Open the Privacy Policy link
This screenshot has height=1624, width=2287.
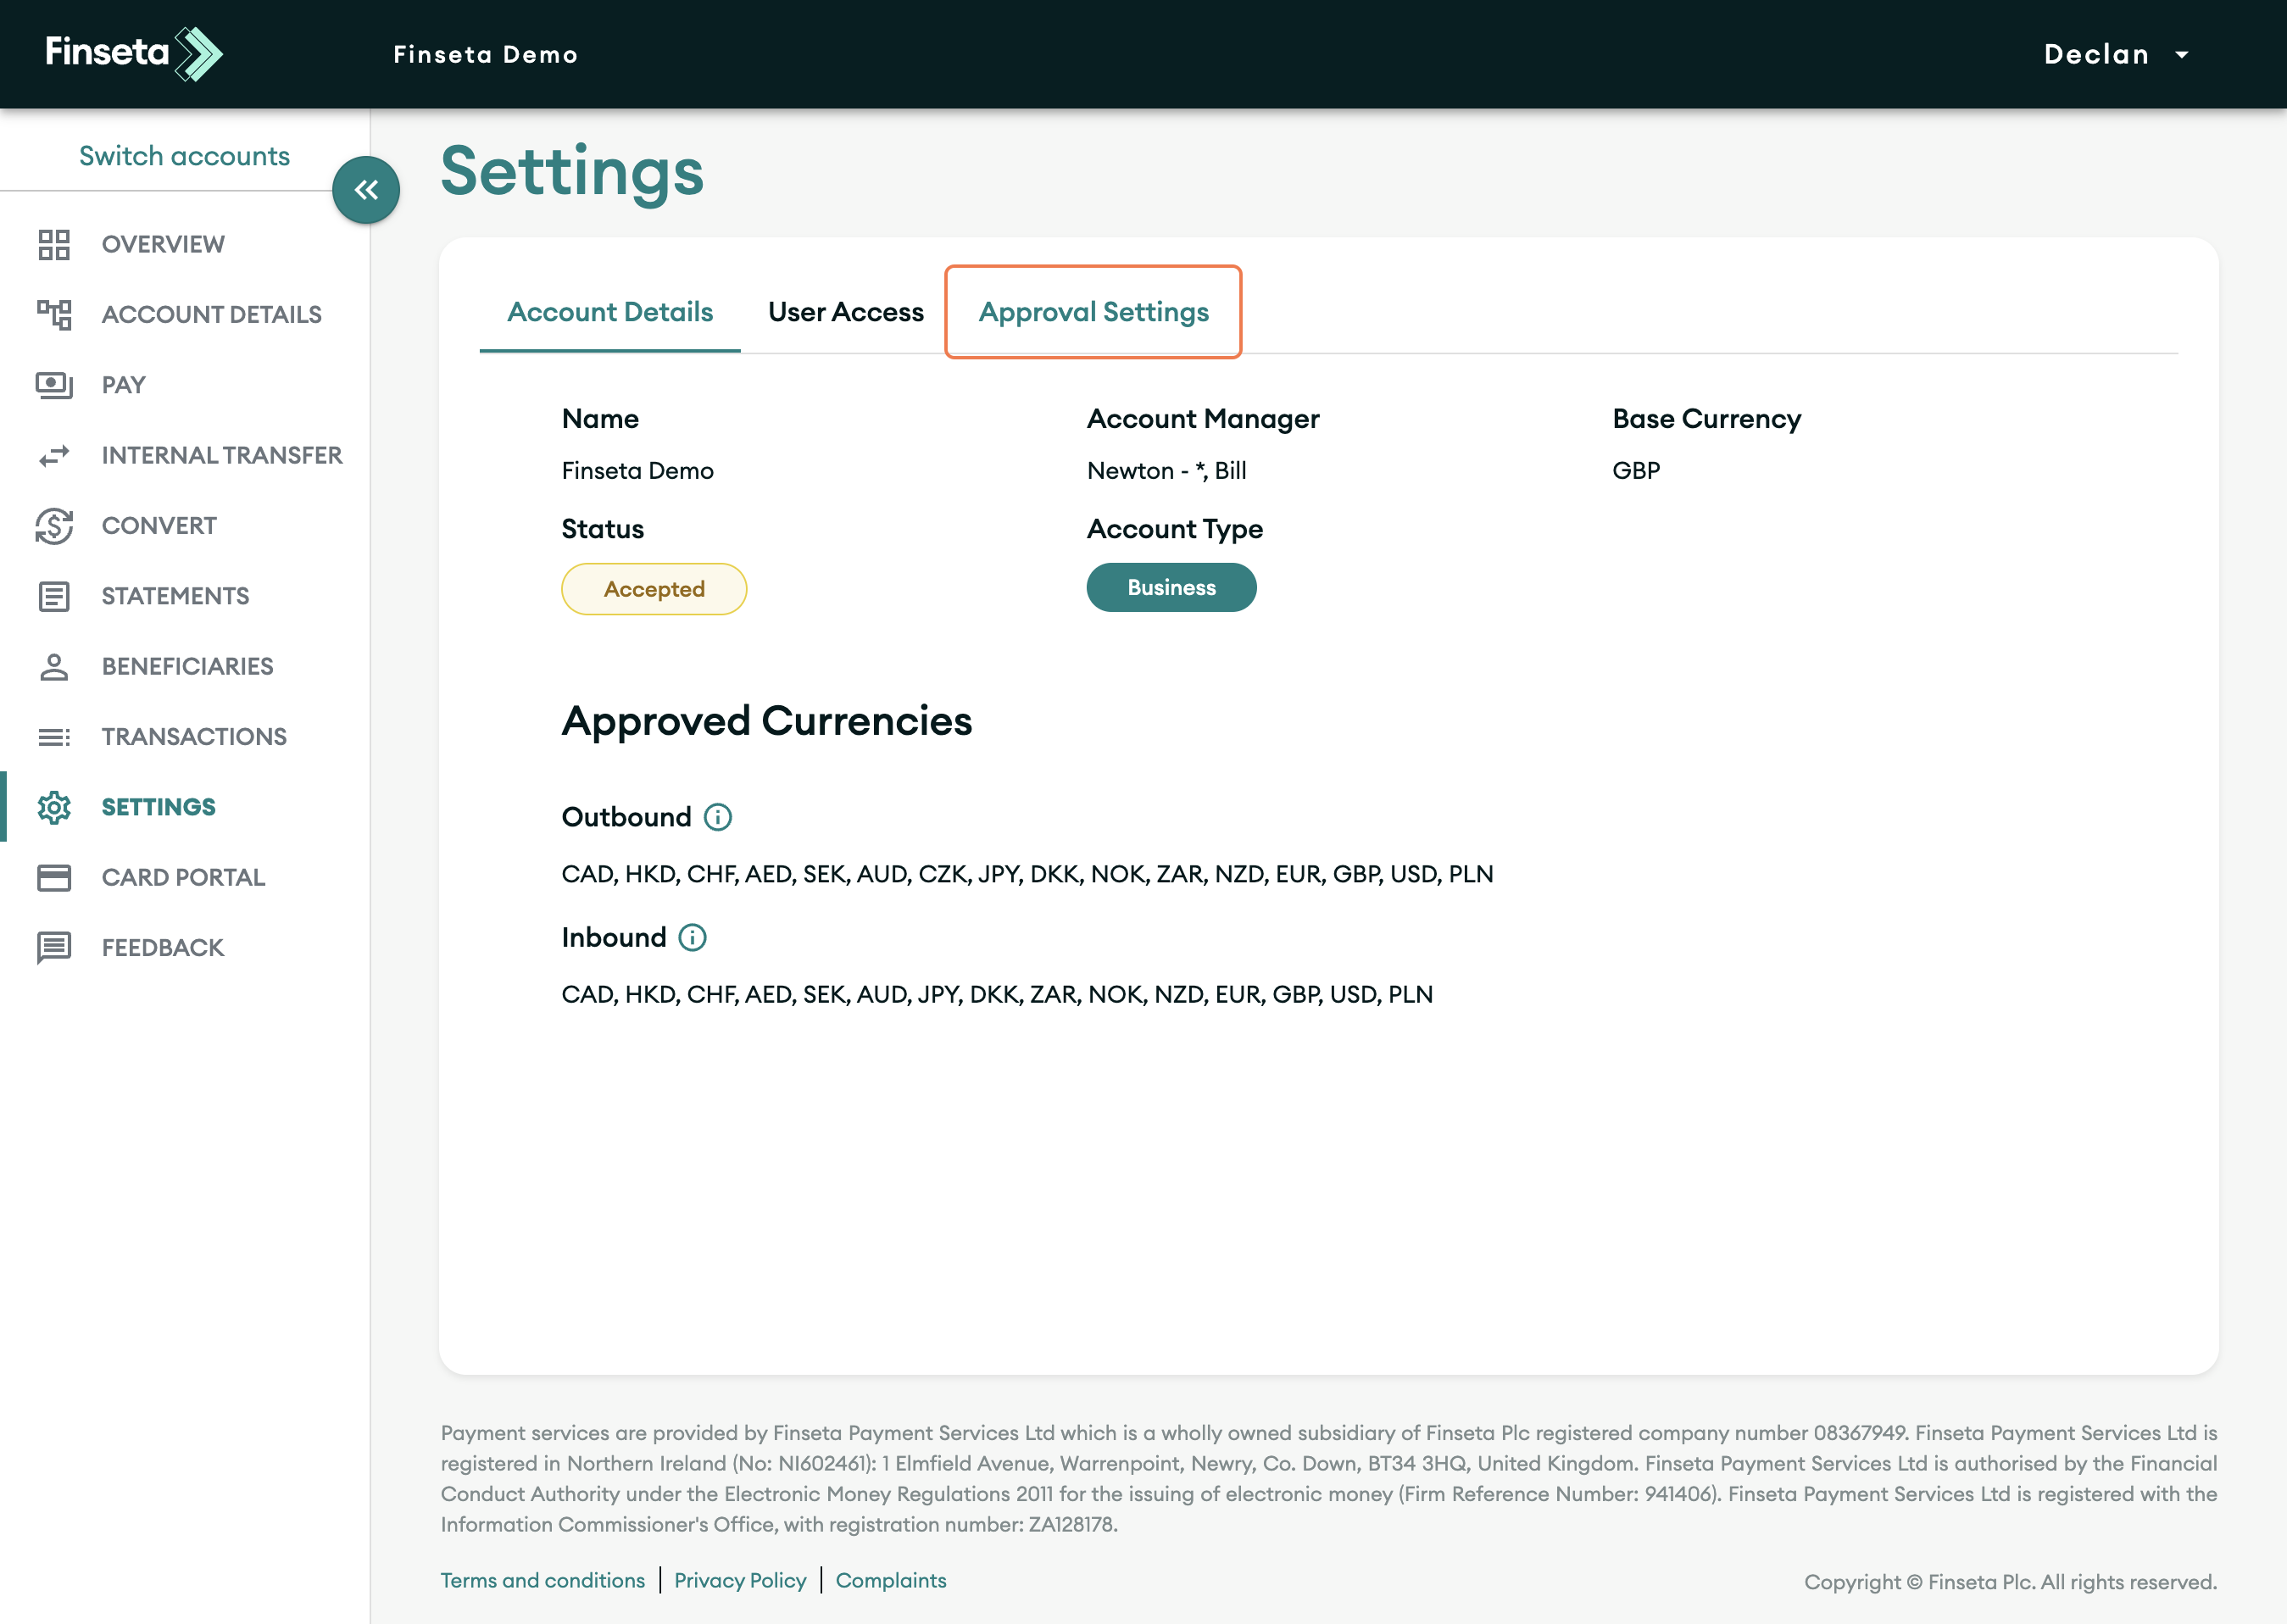coord(740,1580)
